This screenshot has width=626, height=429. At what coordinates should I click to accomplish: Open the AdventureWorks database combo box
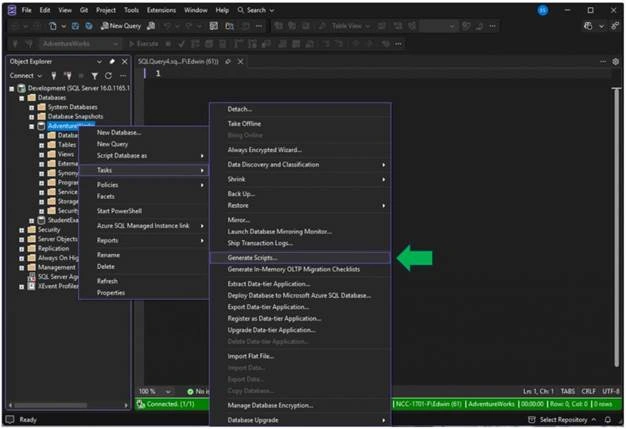pyautogui.click(x=80, y=43)
